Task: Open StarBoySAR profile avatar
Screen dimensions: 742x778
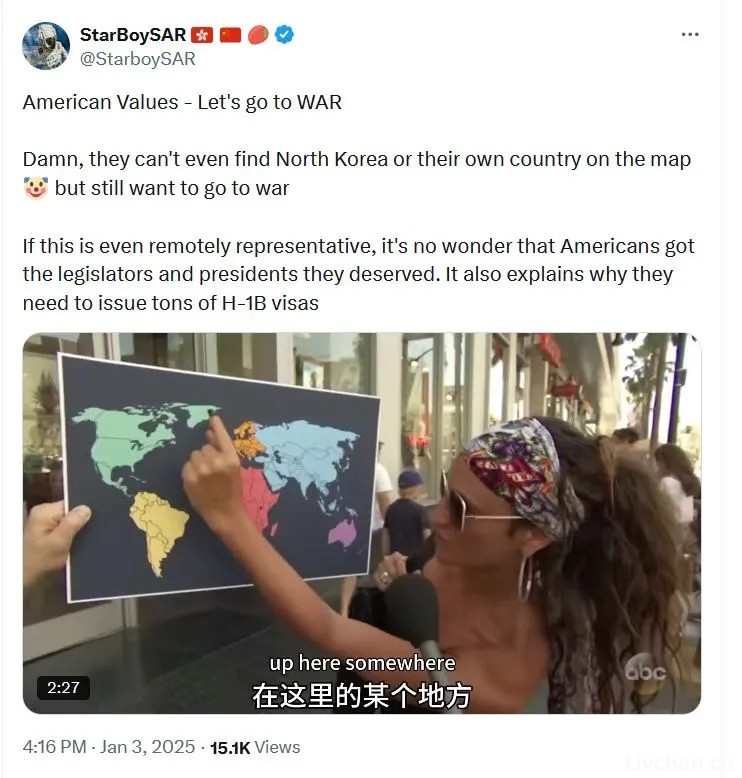Action: coord(46,46)
